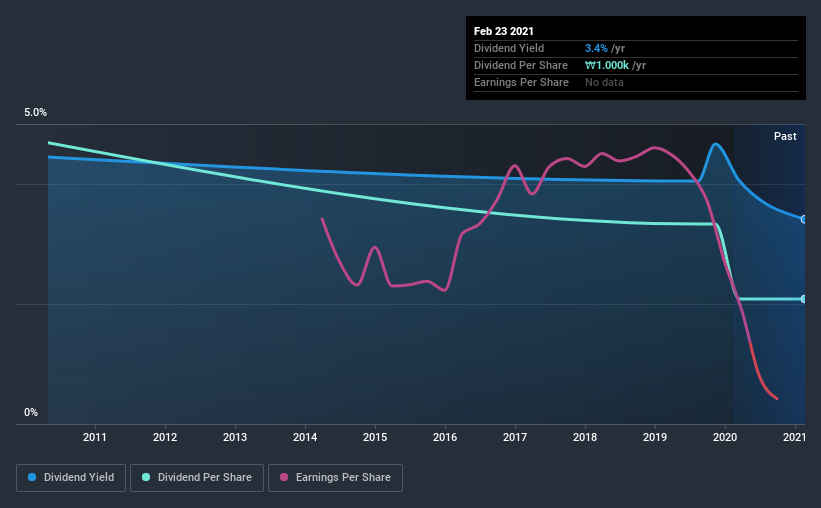The image size is (821, 508).
Task: Click the 2019 x-axis label
Action: [x=654, y=437]
